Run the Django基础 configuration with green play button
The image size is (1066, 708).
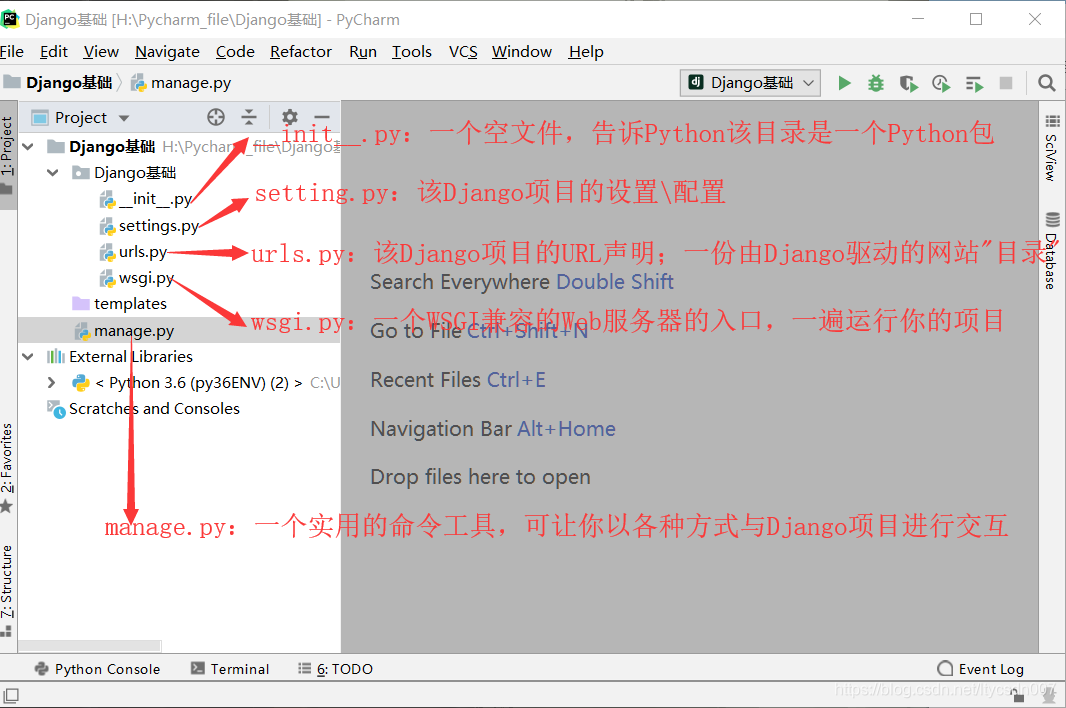844,83
